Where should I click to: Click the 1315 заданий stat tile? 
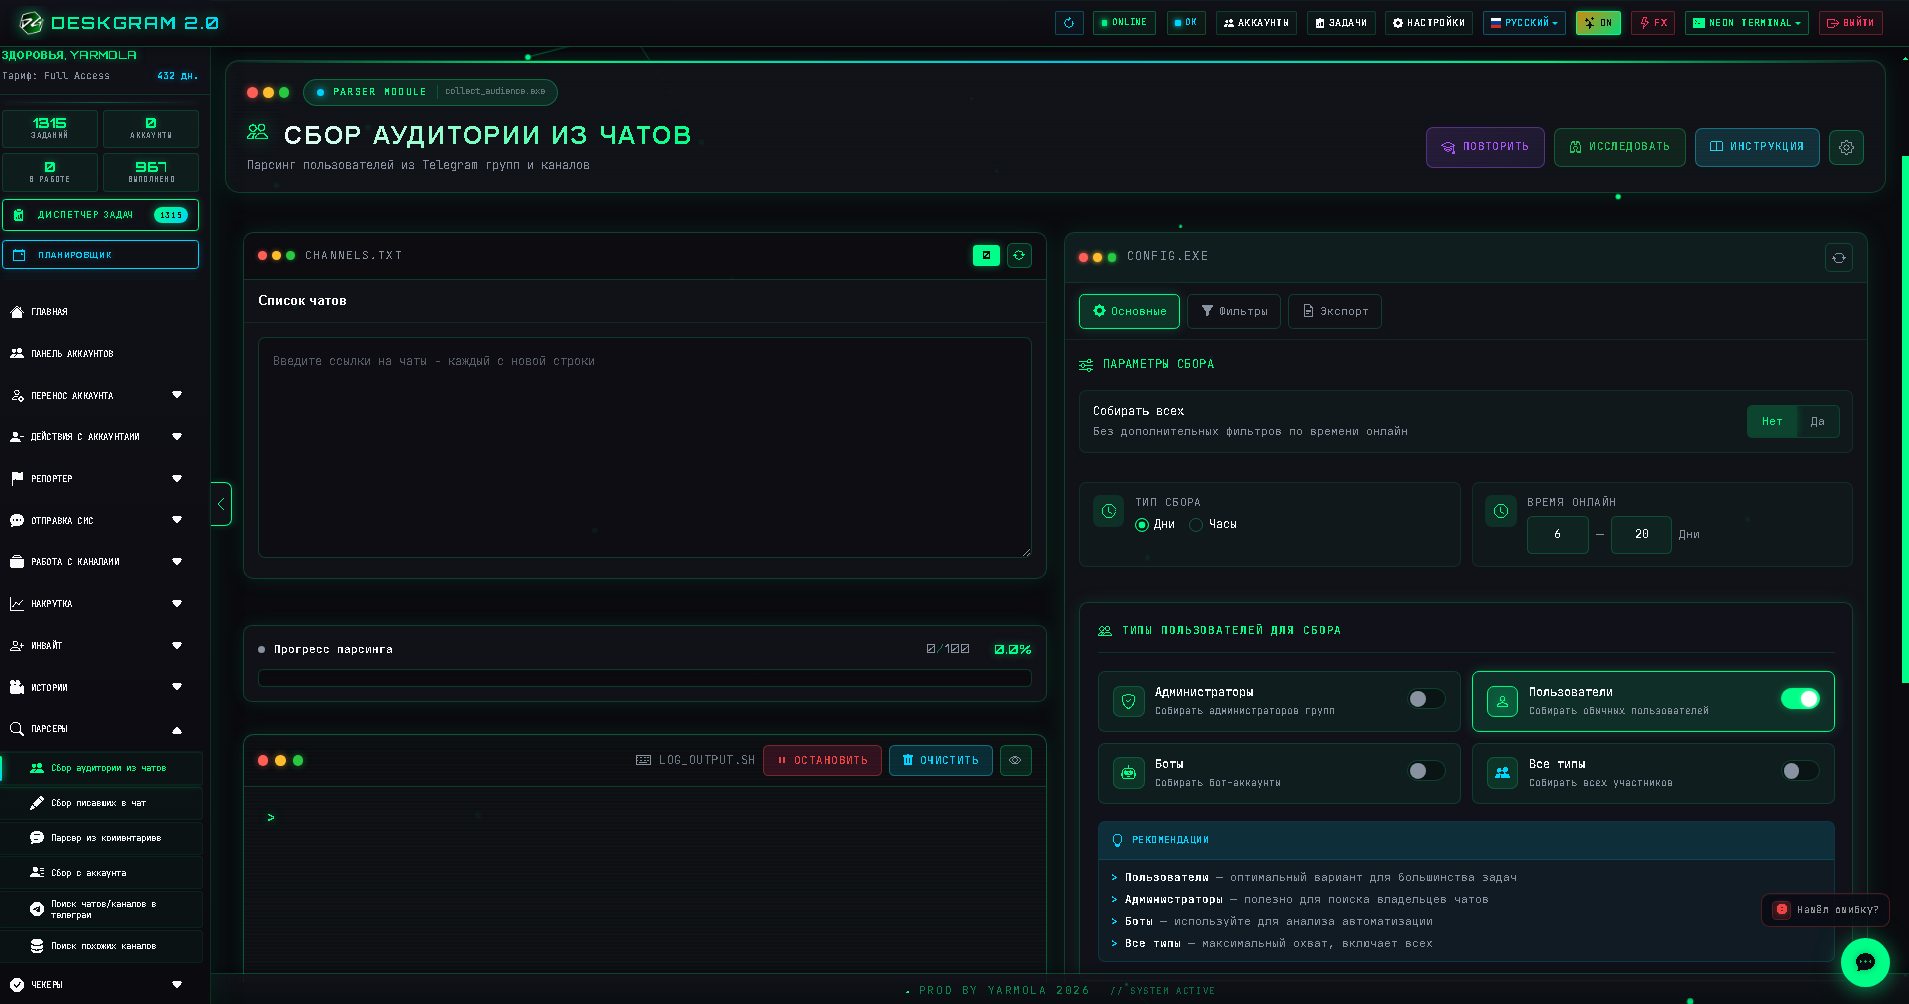50,128
